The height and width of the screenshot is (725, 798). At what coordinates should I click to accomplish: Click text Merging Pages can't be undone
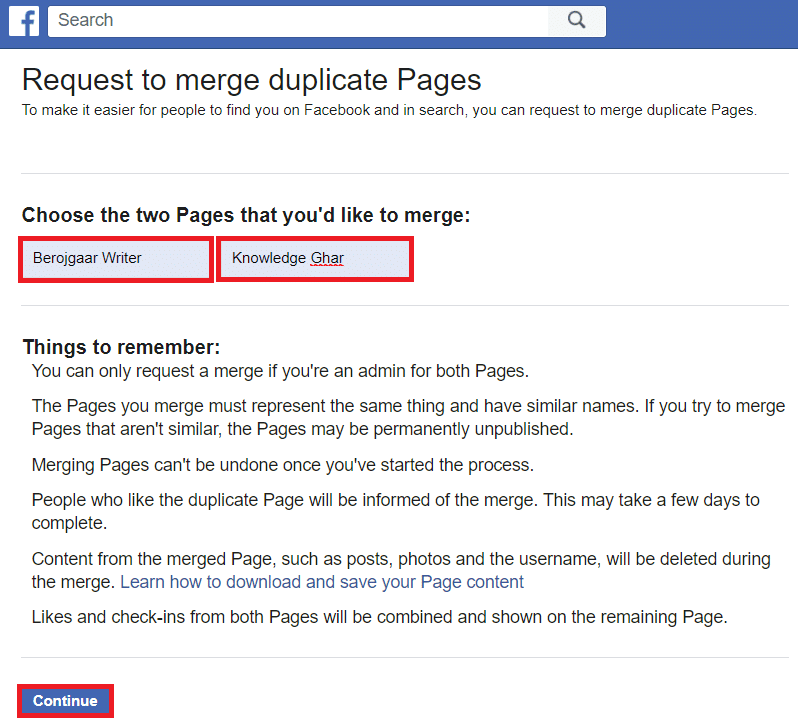coord(282,465)
